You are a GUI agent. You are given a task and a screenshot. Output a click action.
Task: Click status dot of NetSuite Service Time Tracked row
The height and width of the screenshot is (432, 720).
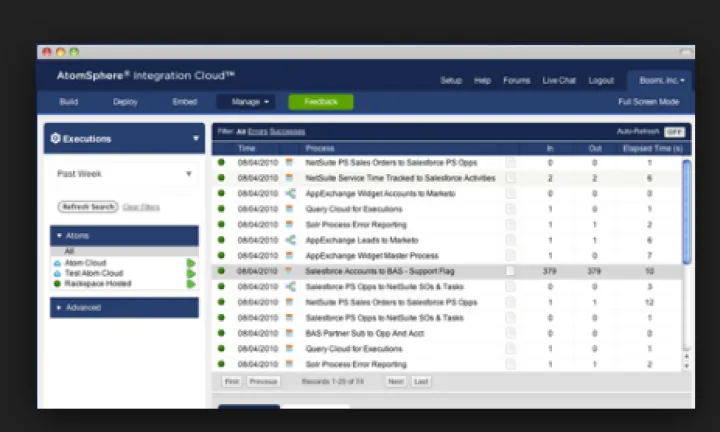click(x=221, y=178)
